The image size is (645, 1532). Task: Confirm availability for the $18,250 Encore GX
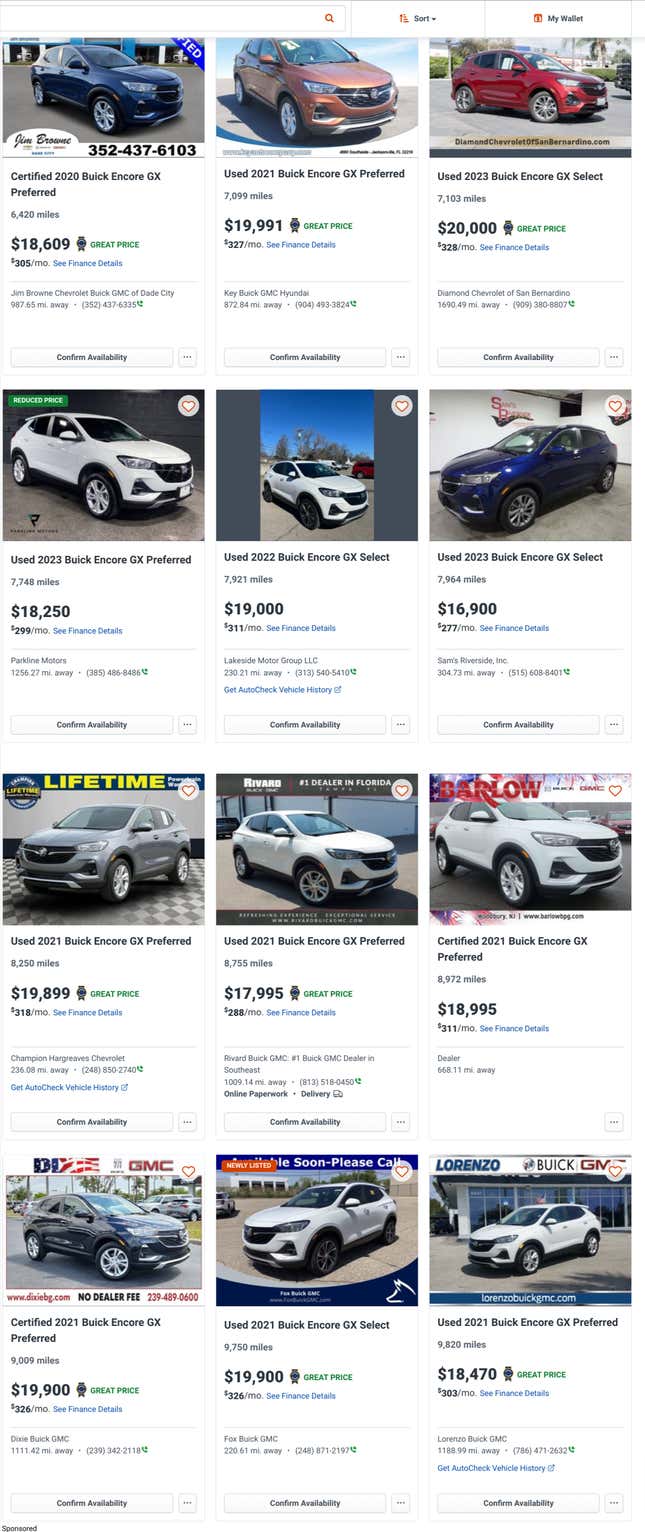click(x=92, y=725)
